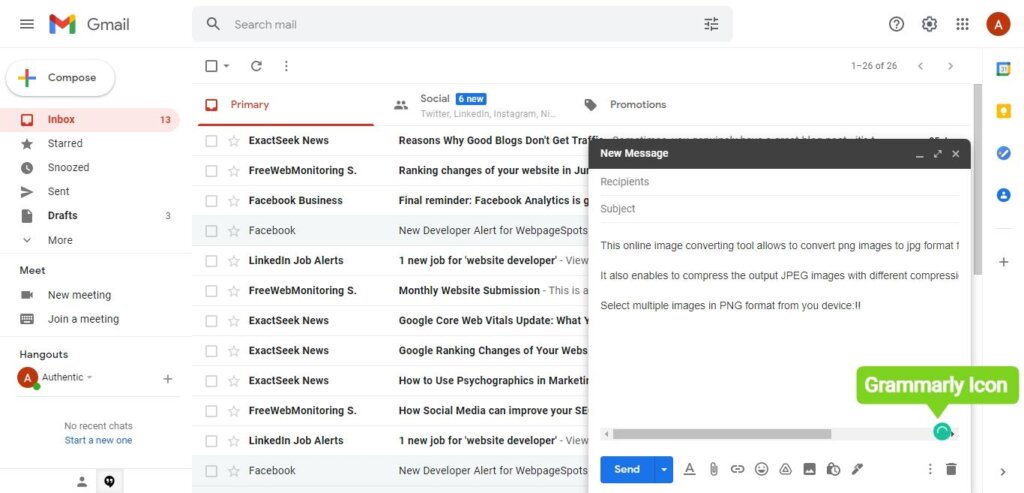1024x493 pixels.
Task: Insert signature with the pen icon
Action: click(x=857, y=469)
